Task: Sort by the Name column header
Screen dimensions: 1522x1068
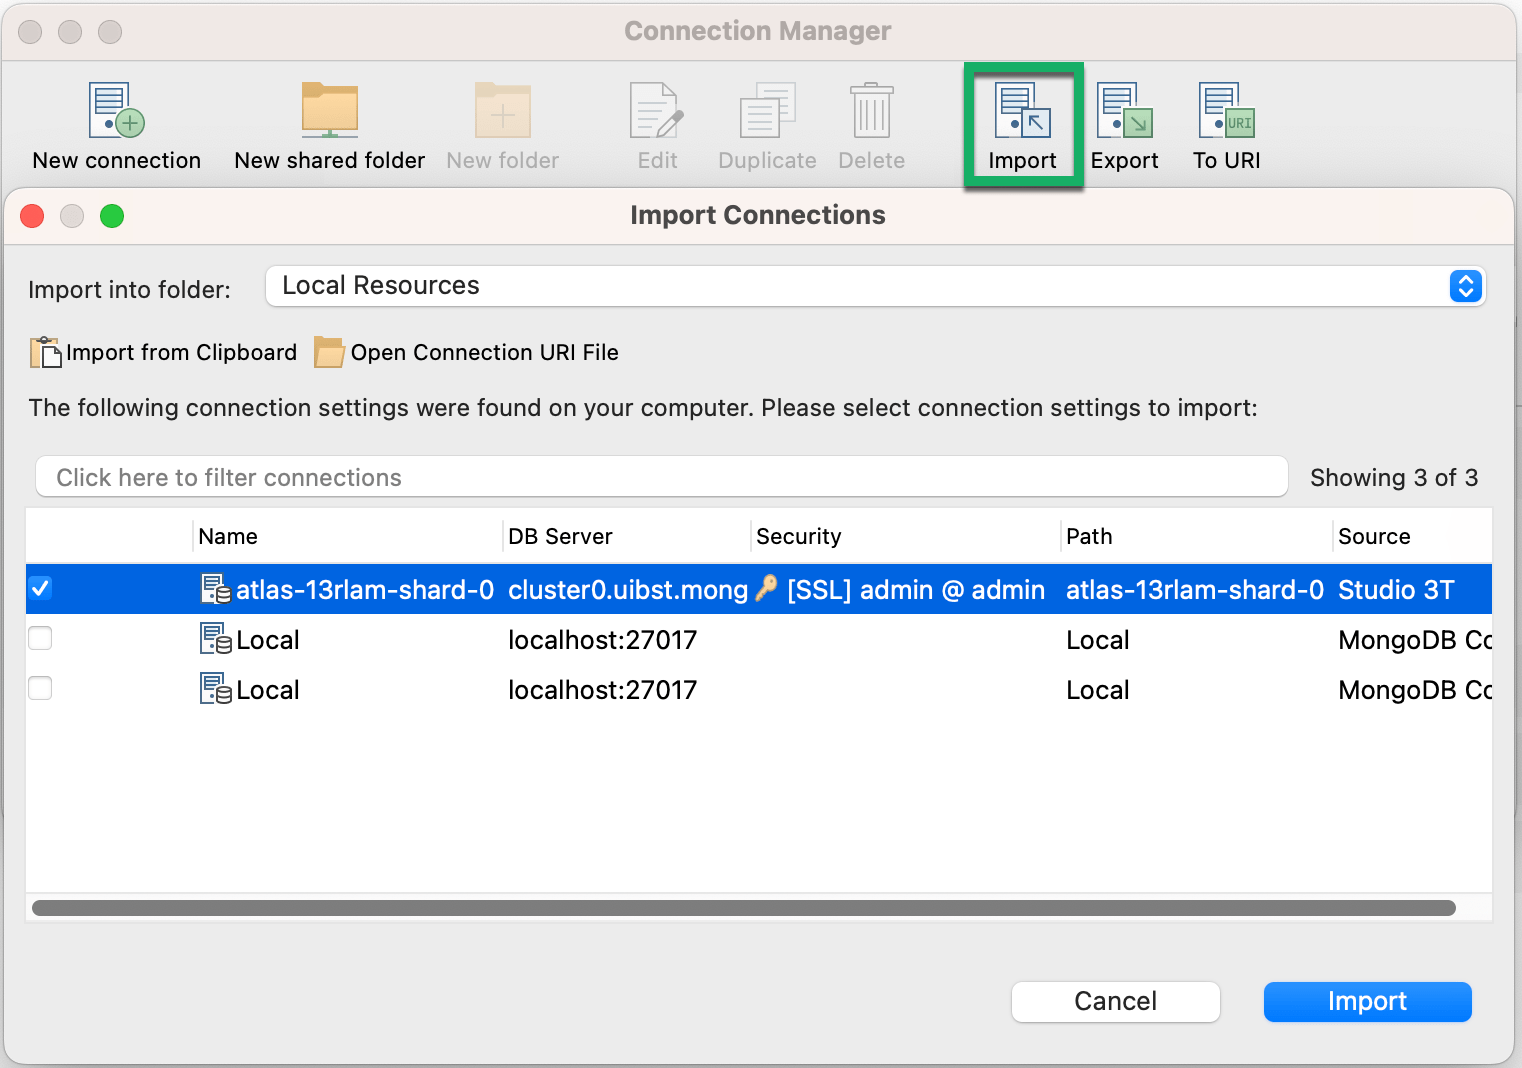Action: click(228, 536)
